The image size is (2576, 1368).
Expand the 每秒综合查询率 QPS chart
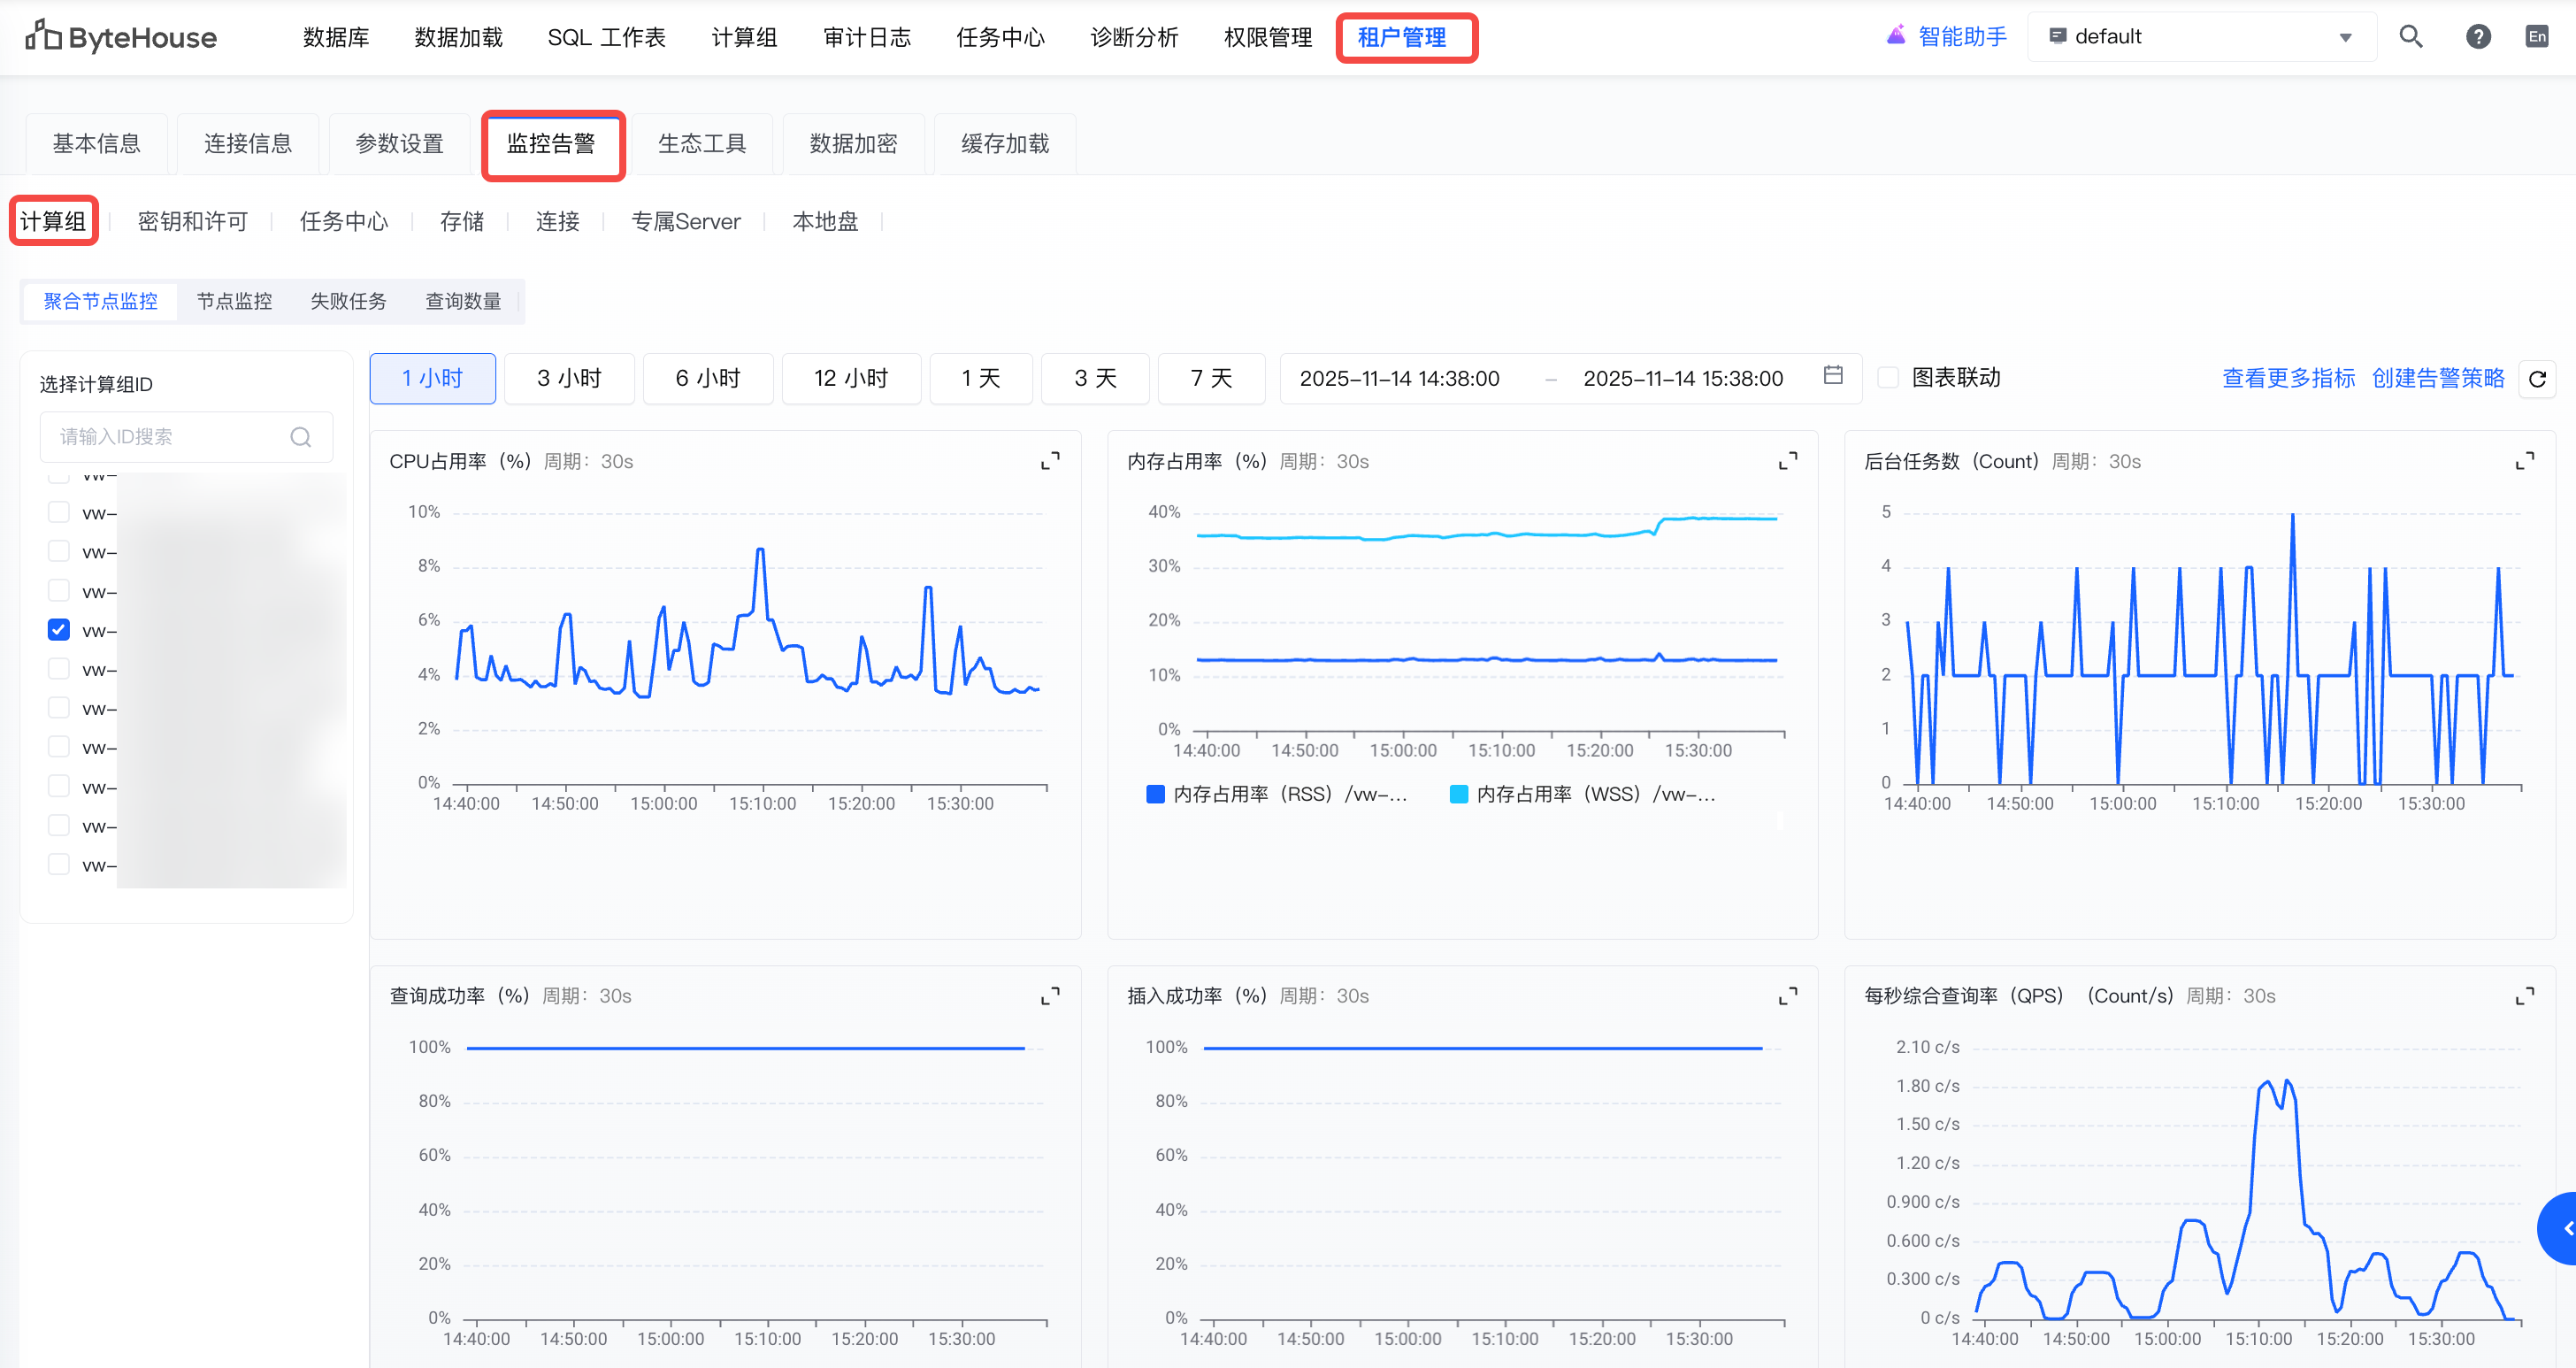coord(2524,996)
